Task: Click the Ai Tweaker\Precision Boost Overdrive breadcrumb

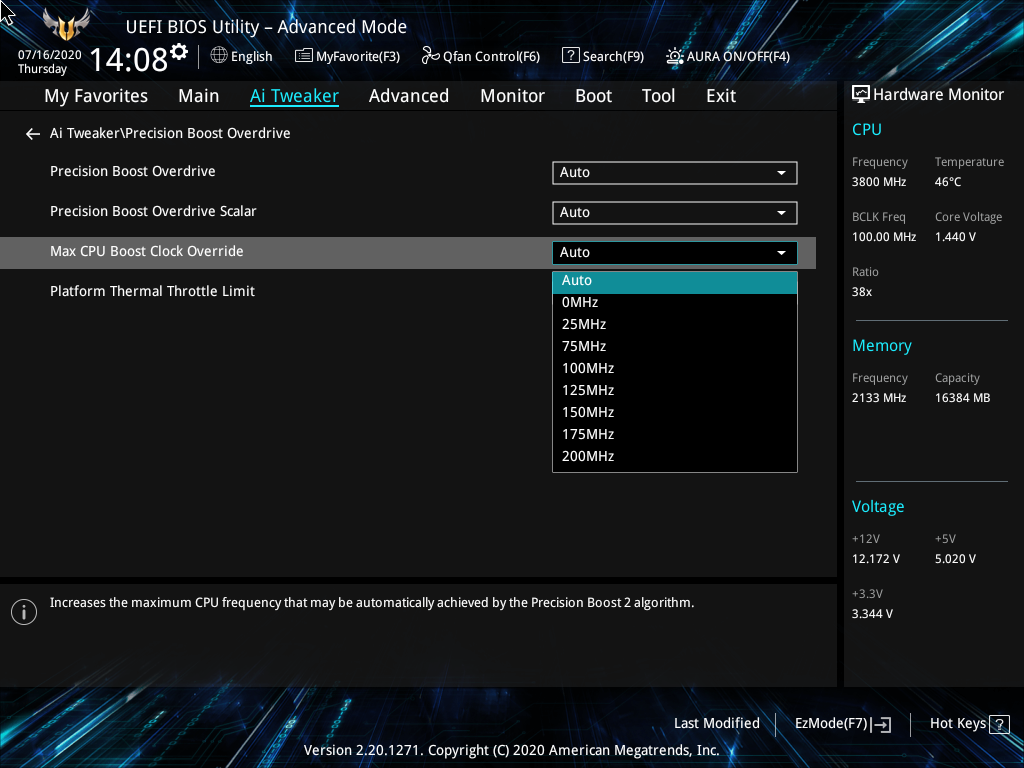Action: [x=170, y=133]
